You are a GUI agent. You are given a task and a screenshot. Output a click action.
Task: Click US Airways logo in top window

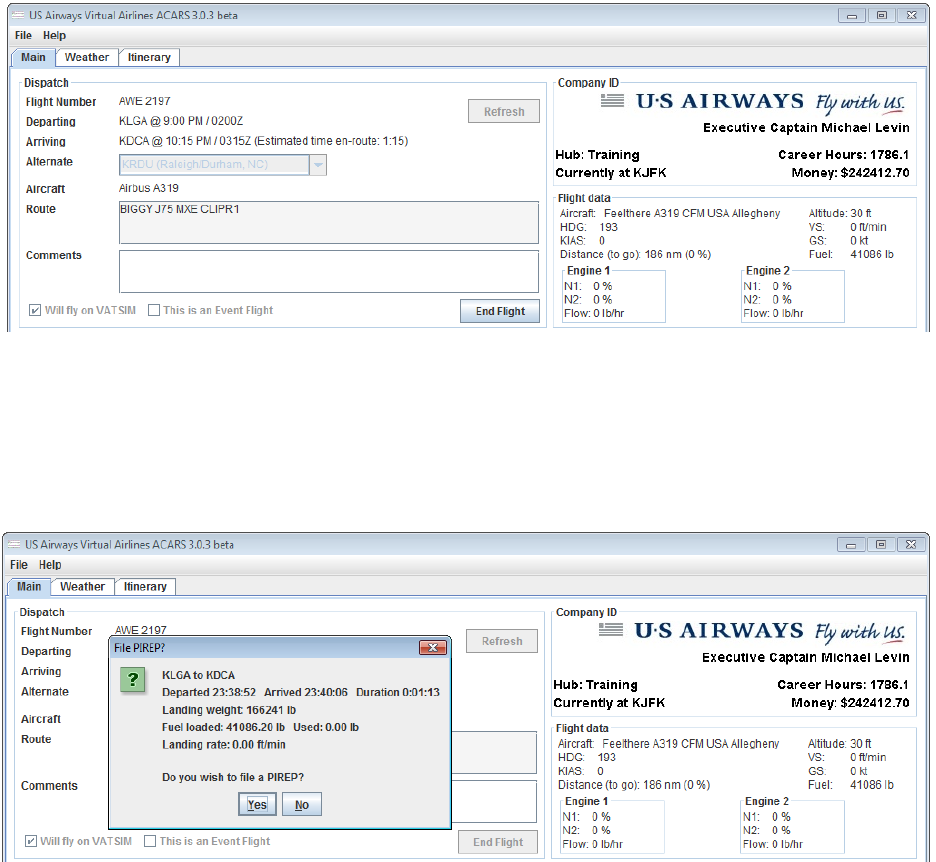click(752, 102)
